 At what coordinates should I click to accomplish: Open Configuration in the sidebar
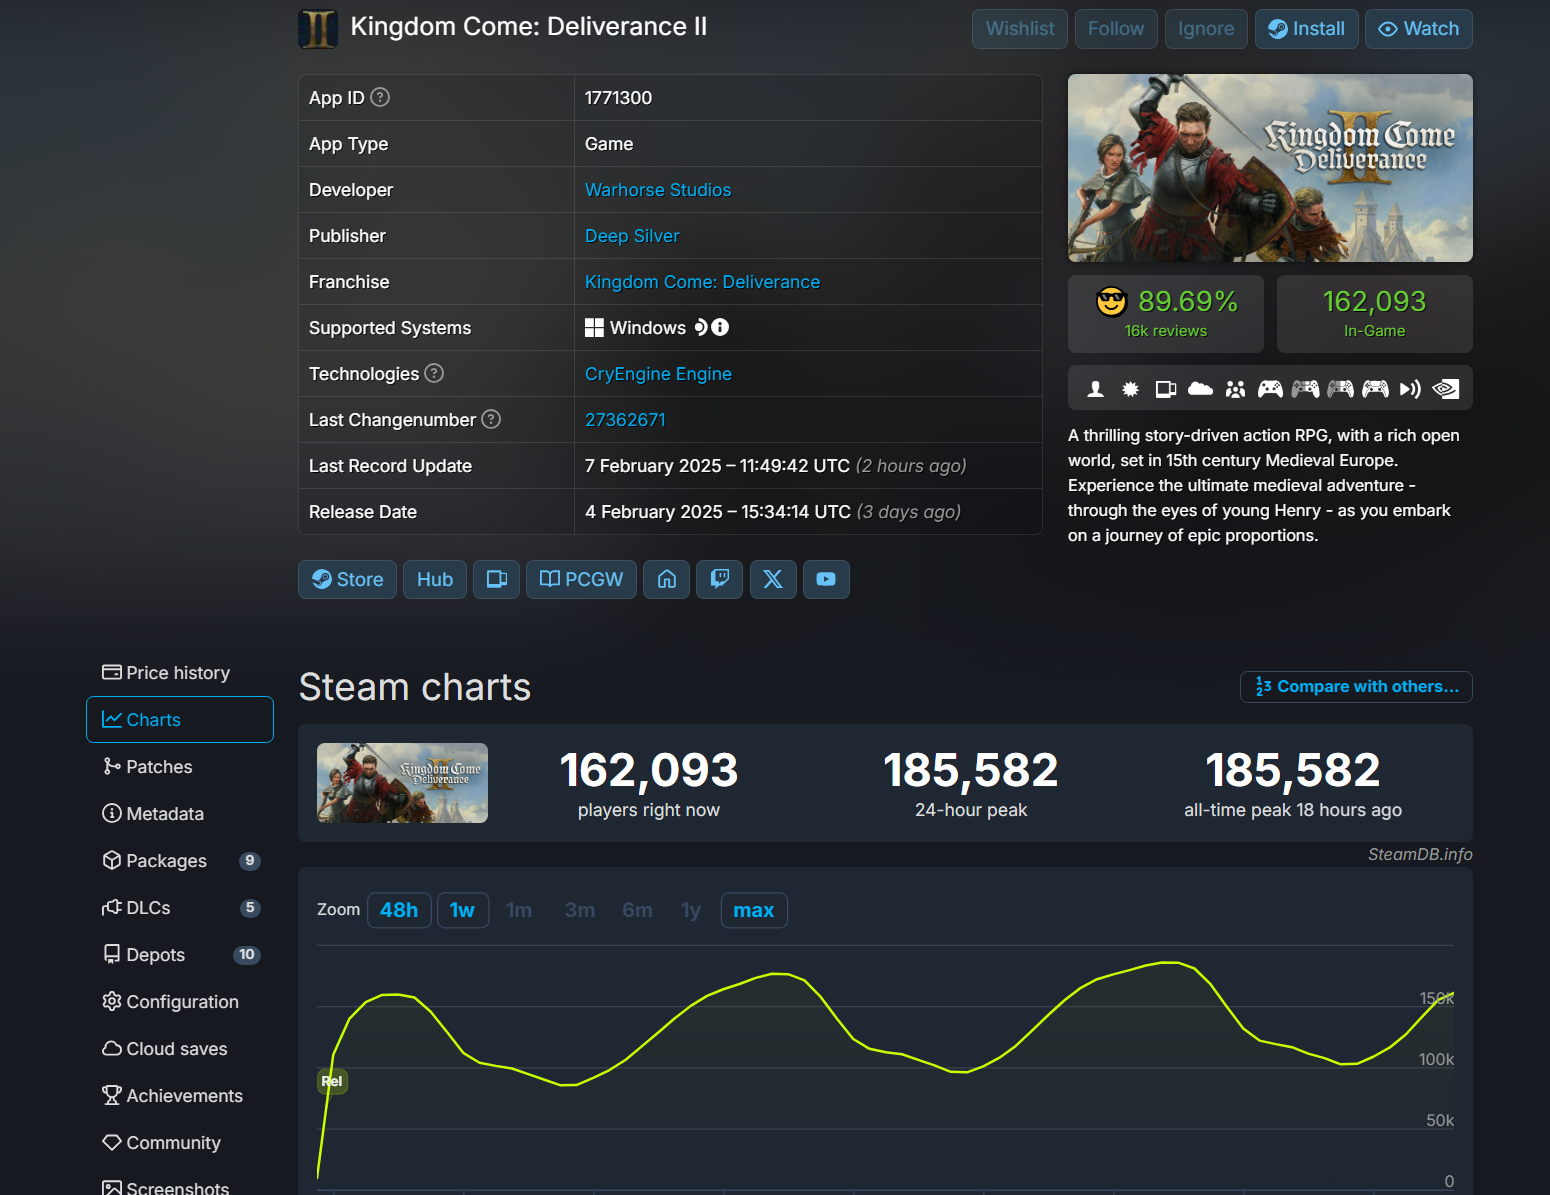180,1002
